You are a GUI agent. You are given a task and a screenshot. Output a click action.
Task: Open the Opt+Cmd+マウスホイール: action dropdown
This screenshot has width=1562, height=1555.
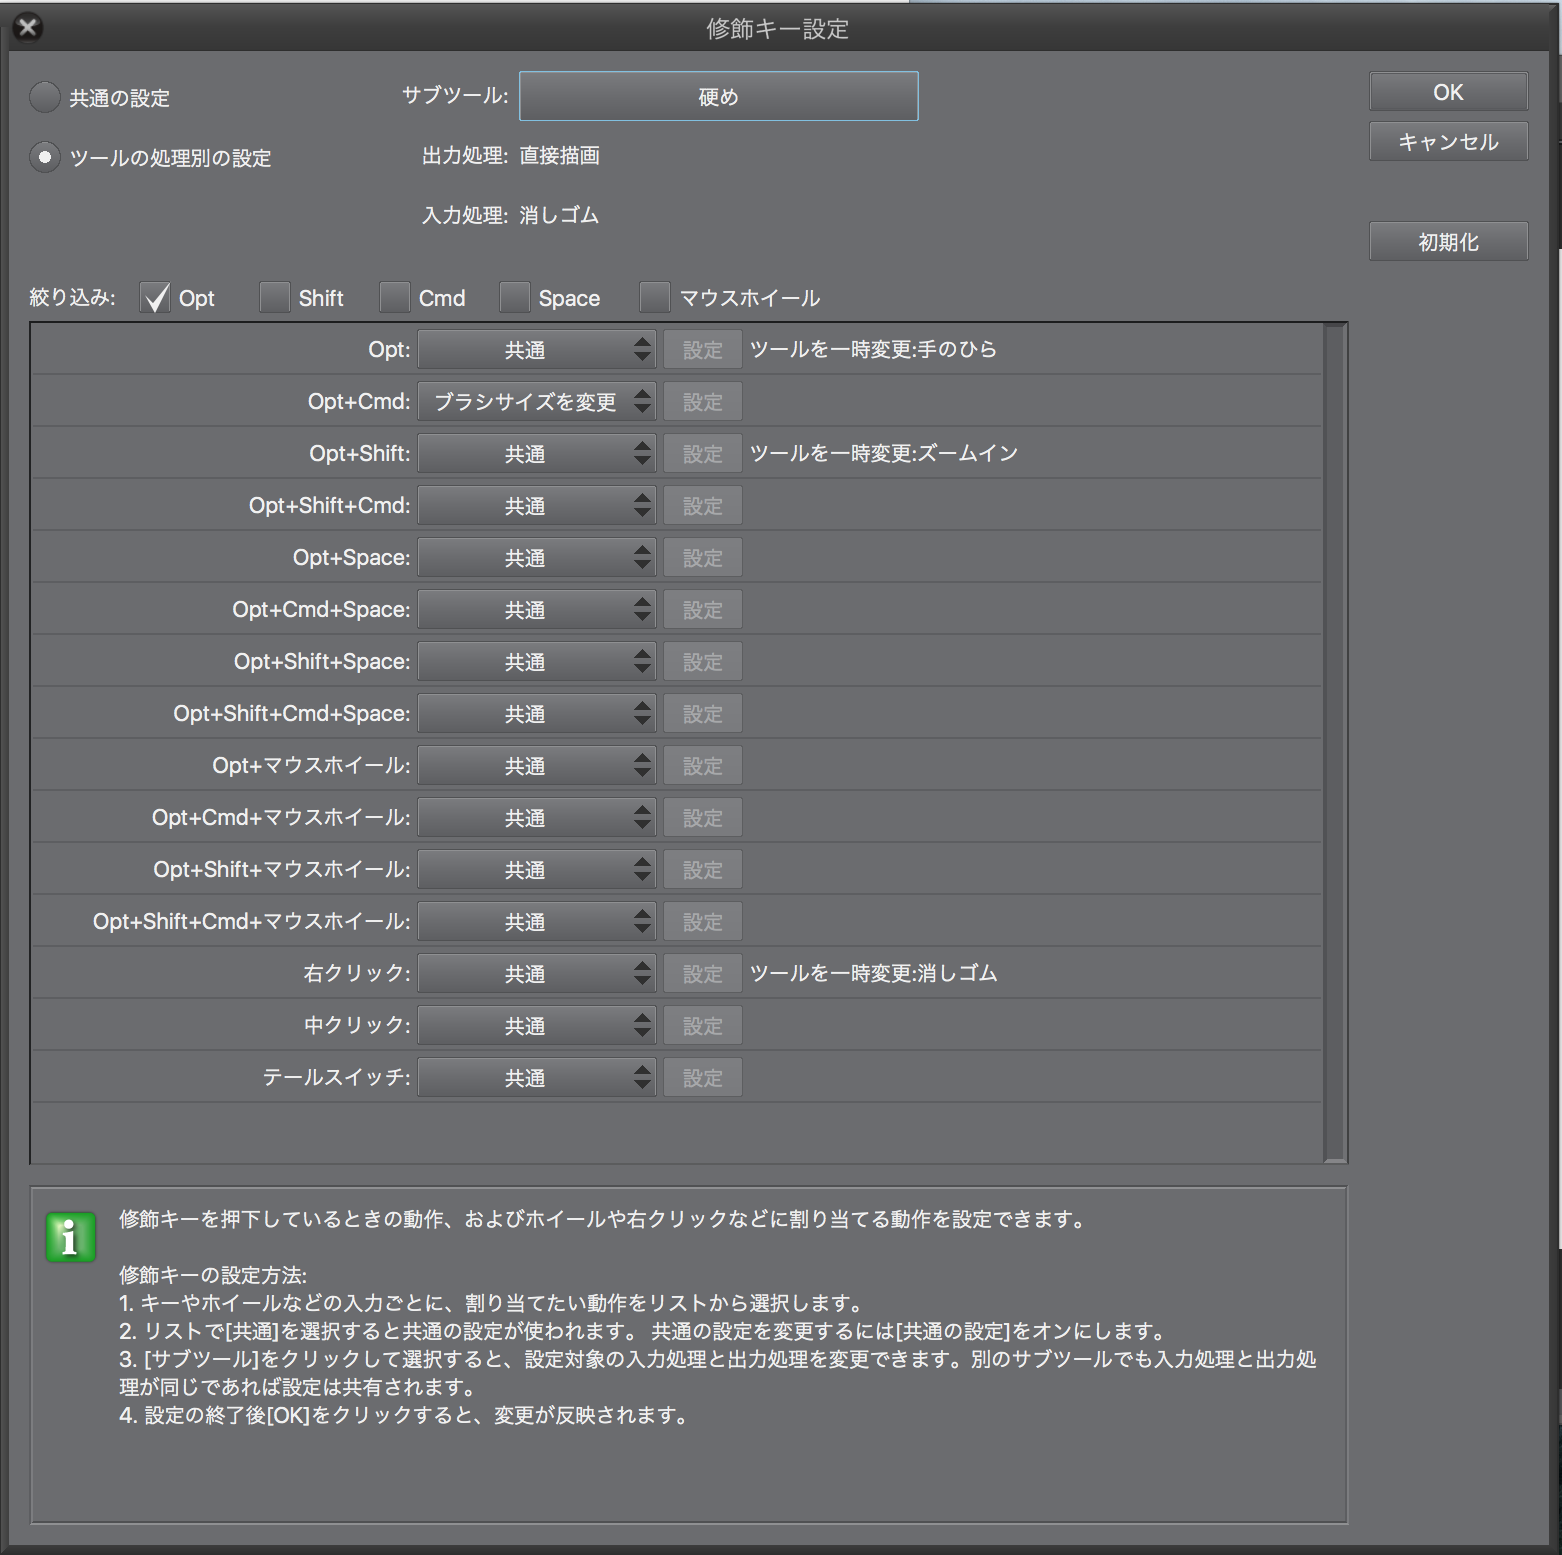(537, 818)
